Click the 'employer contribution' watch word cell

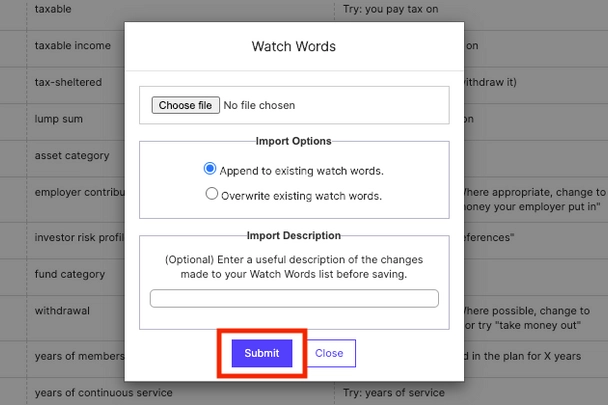(x=78, y=192)
